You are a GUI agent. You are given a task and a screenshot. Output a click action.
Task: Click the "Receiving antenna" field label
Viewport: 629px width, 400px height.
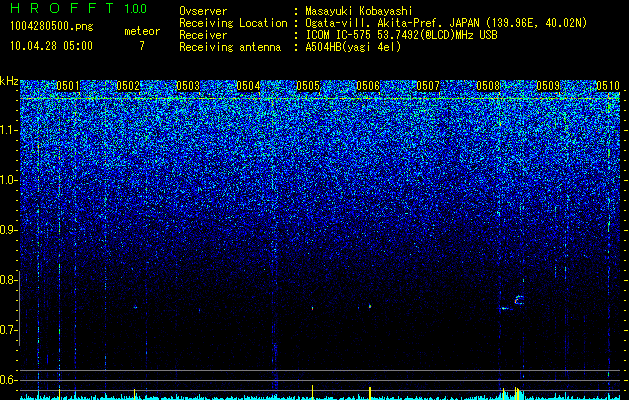click(230, 47)
